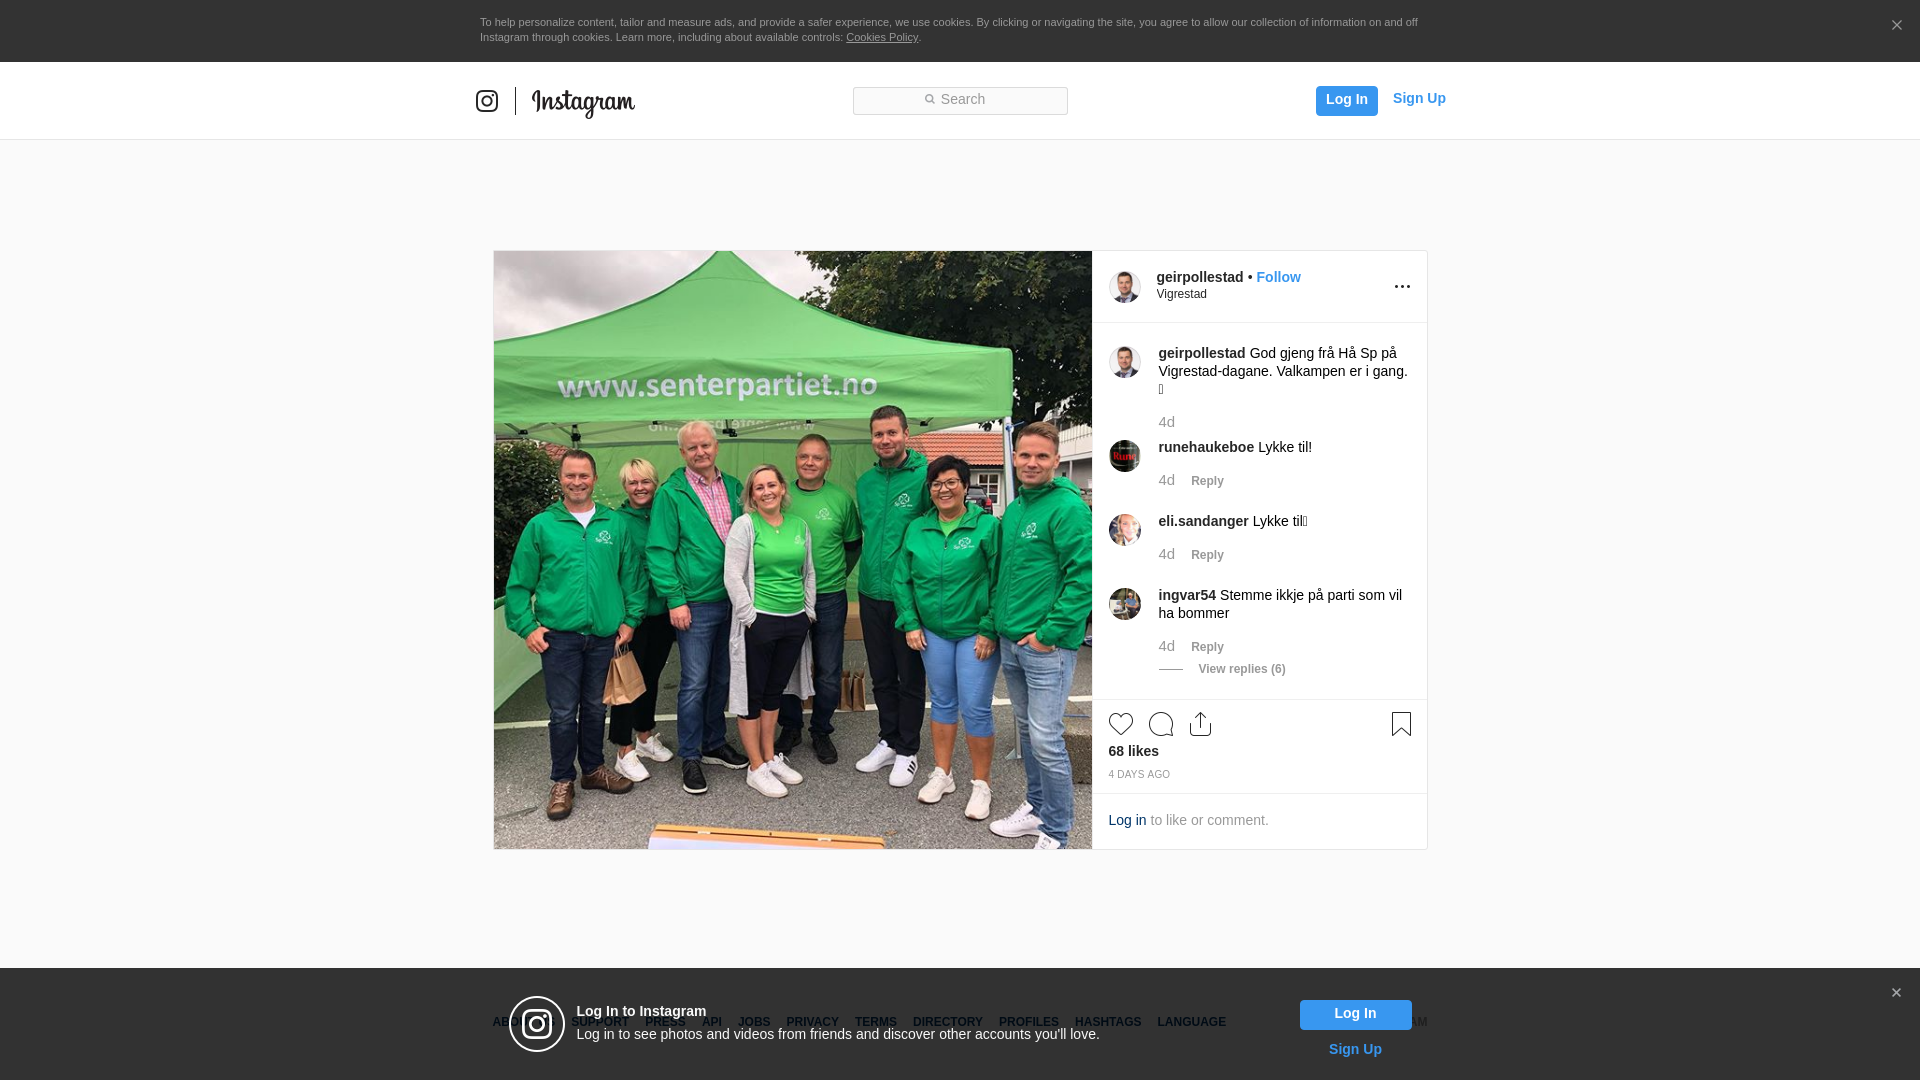The height and width of the screenshot is (1080, 1920).
Task: Click the 4d timestamp under the caption
Action: pyautogui.click(x=1167, y=422)
